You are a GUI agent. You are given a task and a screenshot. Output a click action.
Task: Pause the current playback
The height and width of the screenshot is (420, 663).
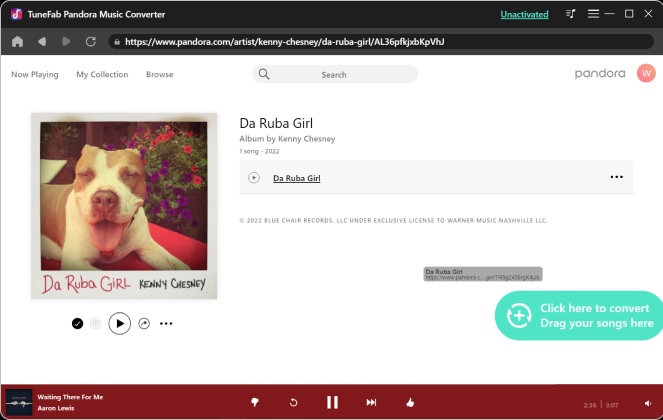coord(332,402)
